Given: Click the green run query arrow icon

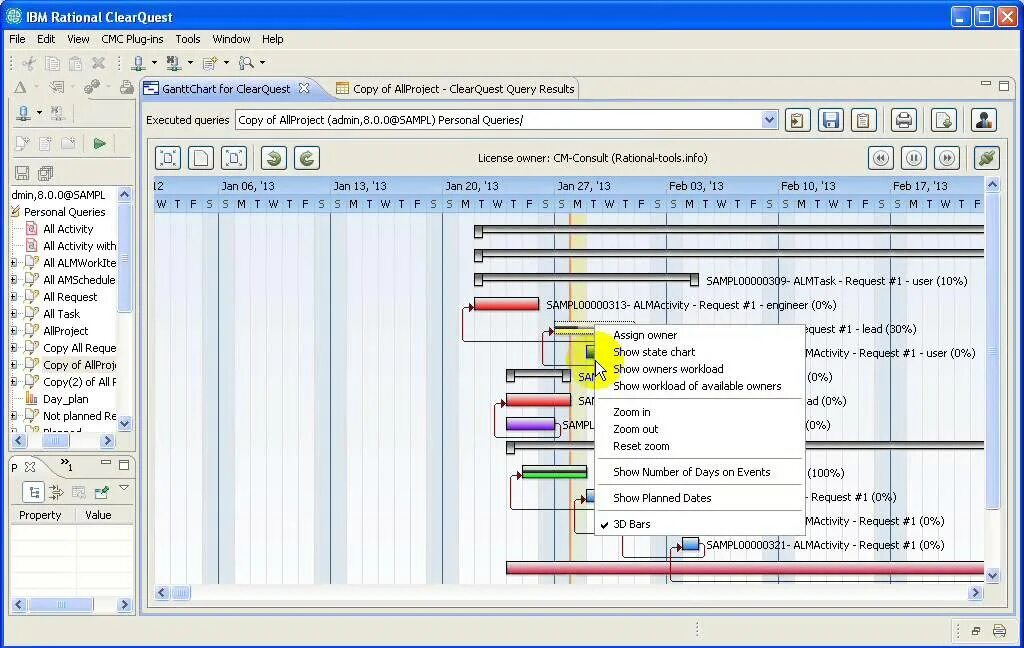Looking at the screenshot, I should coord(99,143).
